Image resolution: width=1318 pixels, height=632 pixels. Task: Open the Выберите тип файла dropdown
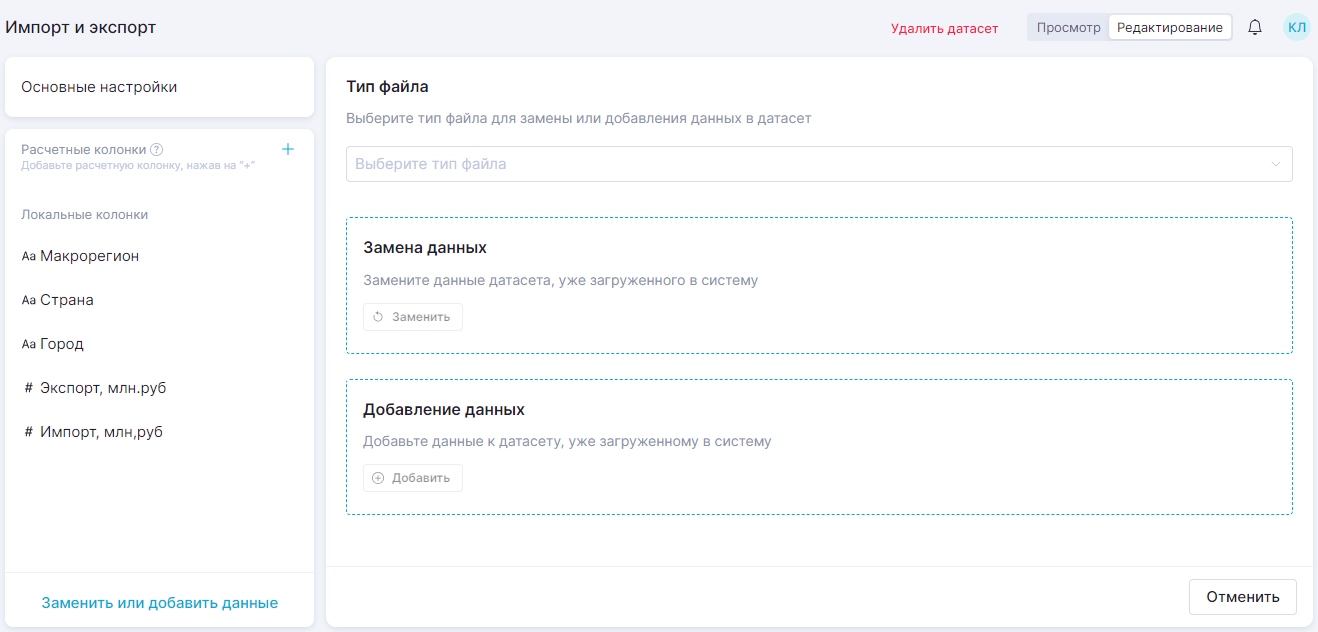pos(800,164)
